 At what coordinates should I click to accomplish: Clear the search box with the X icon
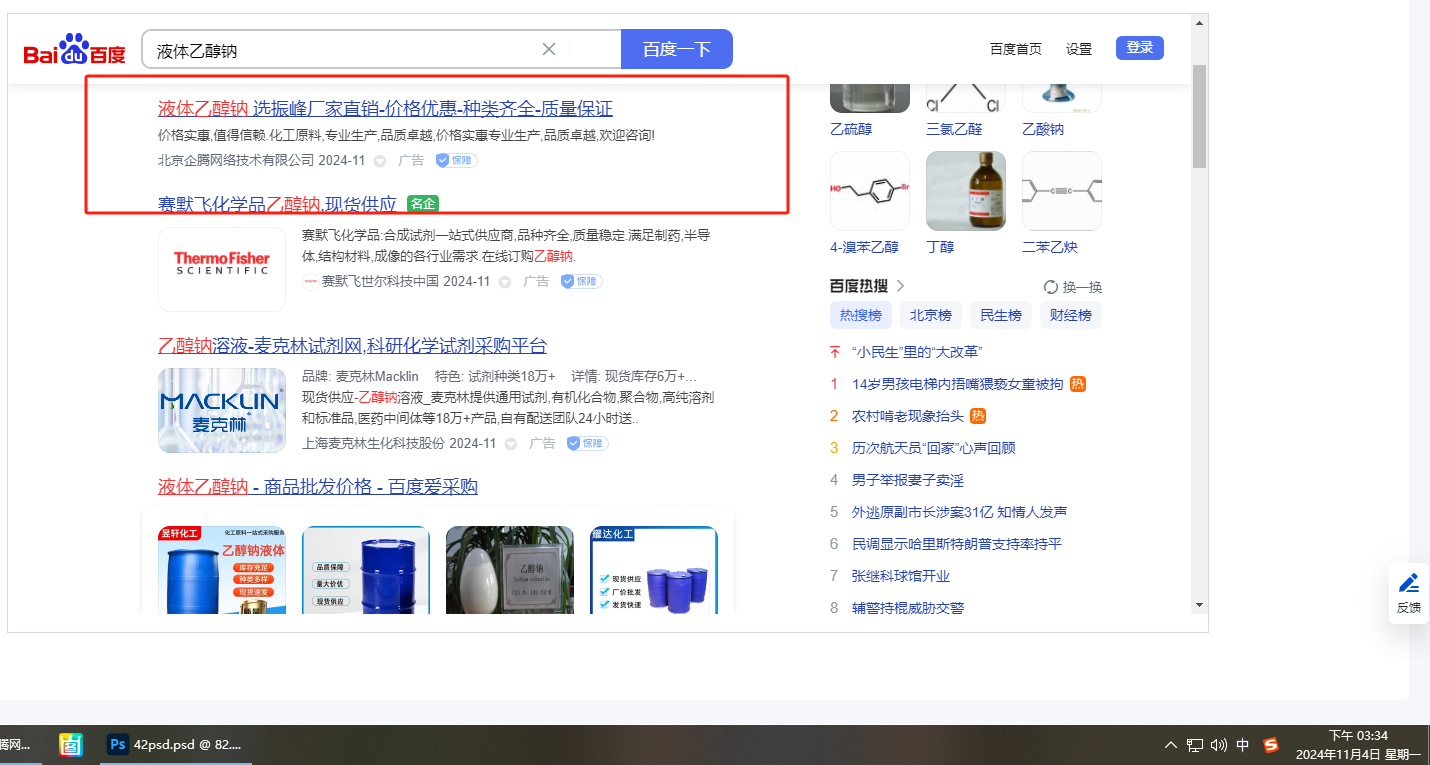[549, 49]
